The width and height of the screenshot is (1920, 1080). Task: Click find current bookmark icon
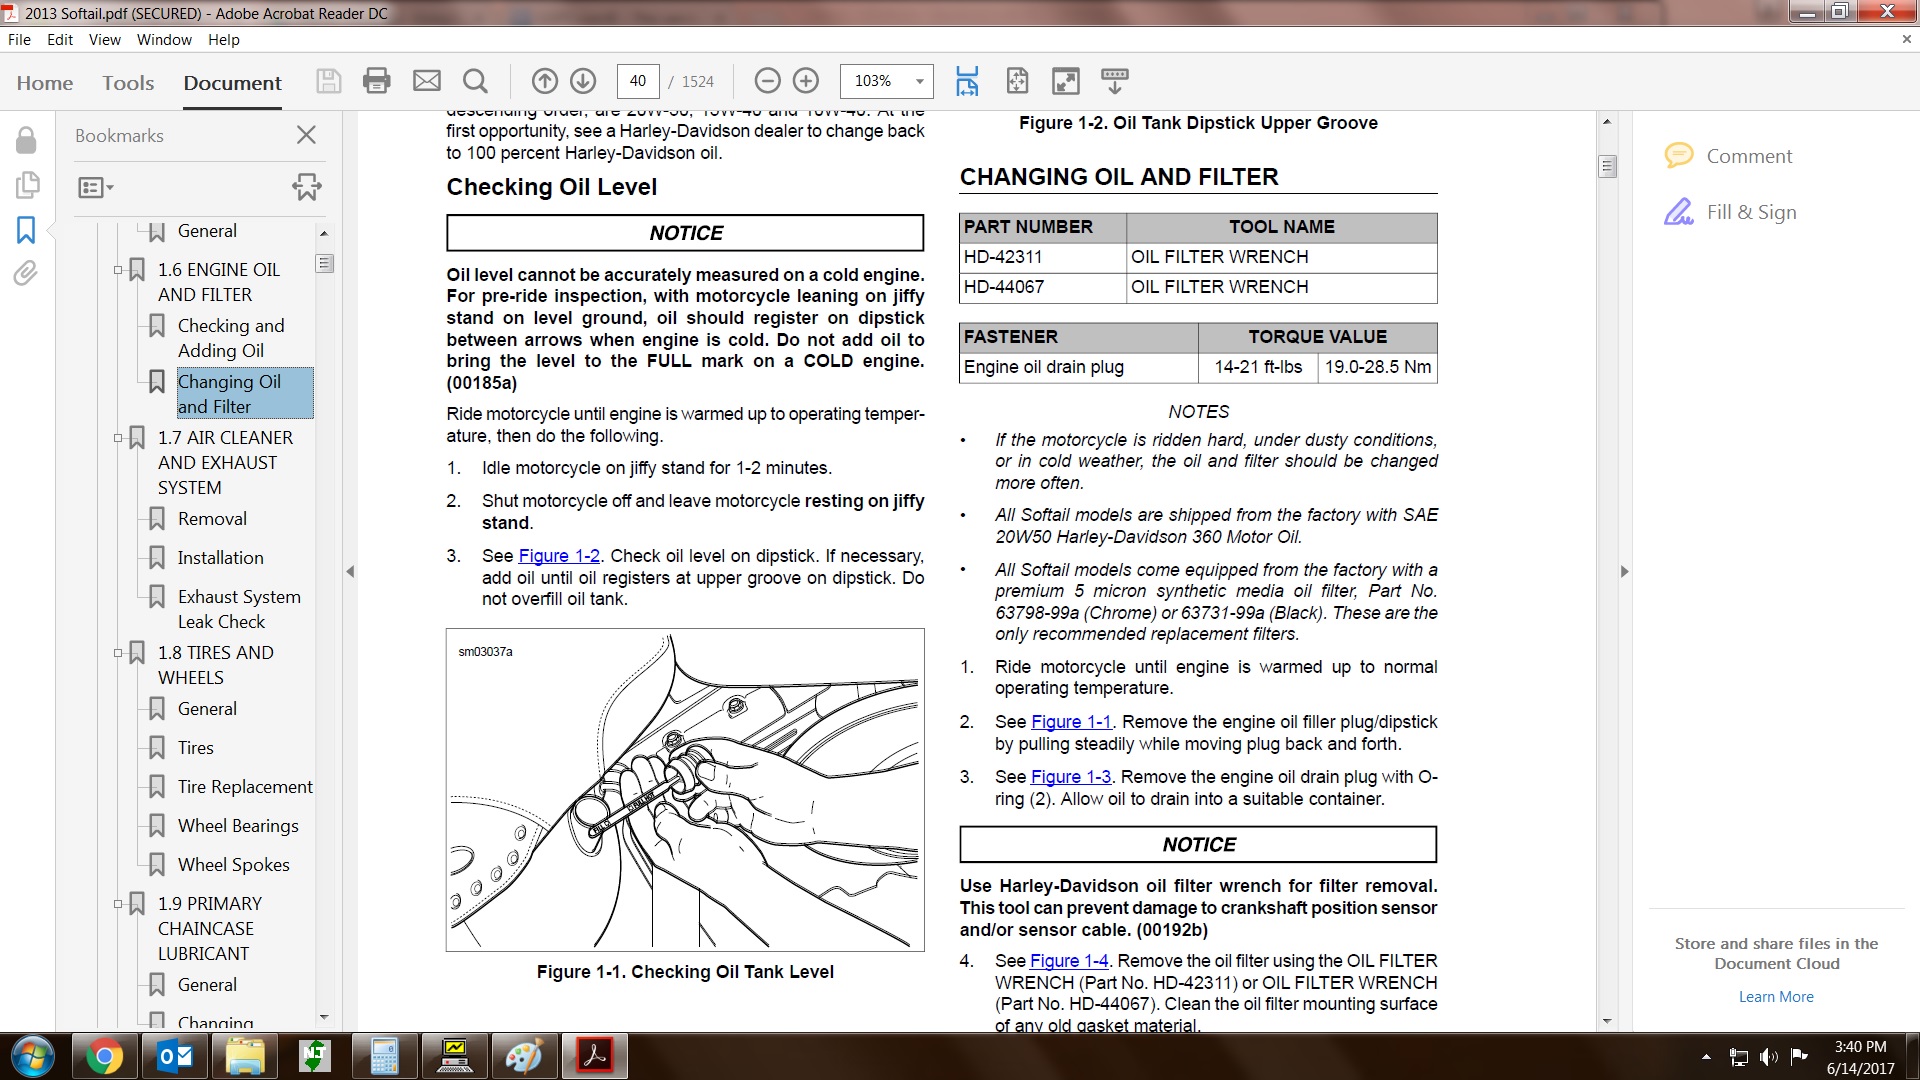[x=306, y=187]
